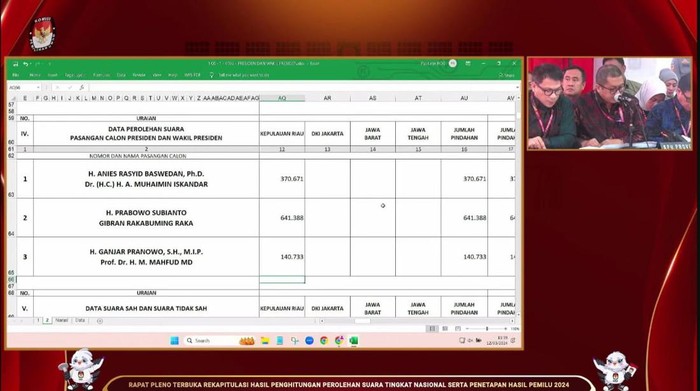Click the DATA SUARA SAH DAN SUARA TIDAK SAH cell
The image size is (700, 391).
pos(146,308)
